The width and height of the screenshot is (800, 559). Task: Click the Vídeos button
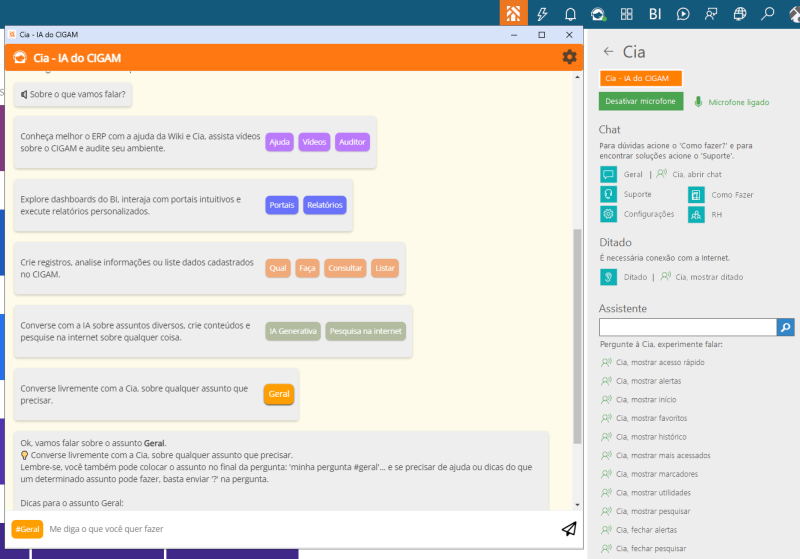click(x=314, y=142)
